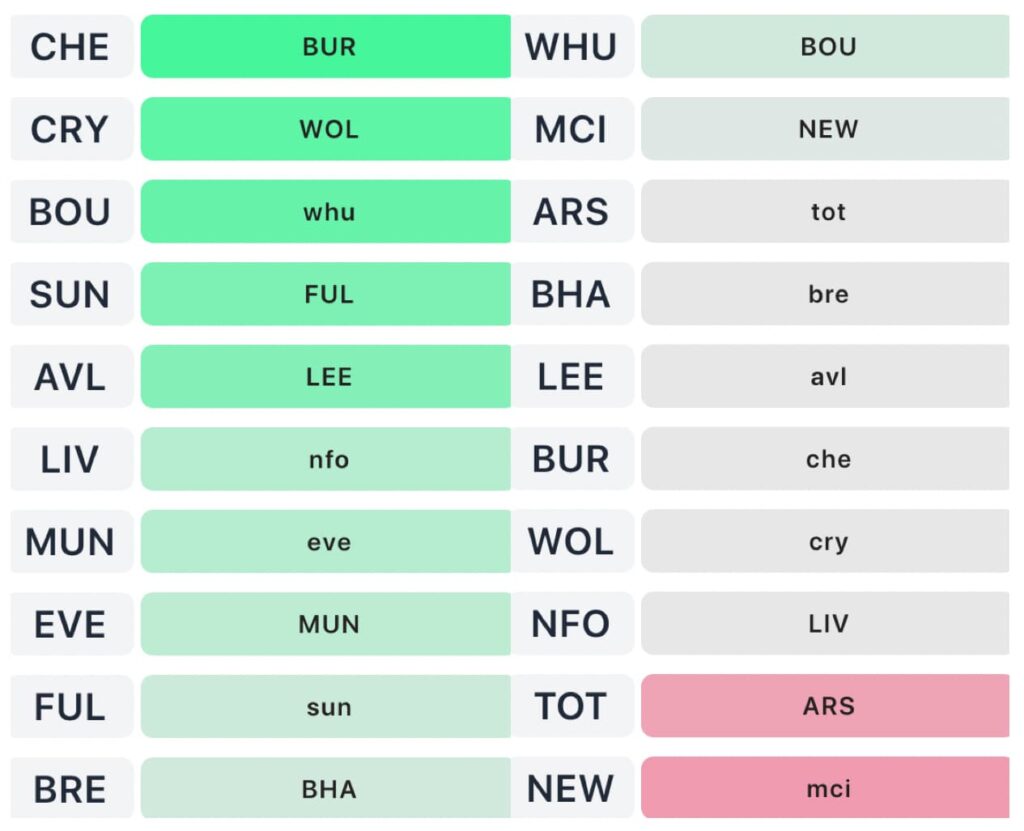Open the grey tot fixture beside ARS
The image size is (1024, 831).
[826, 212]
